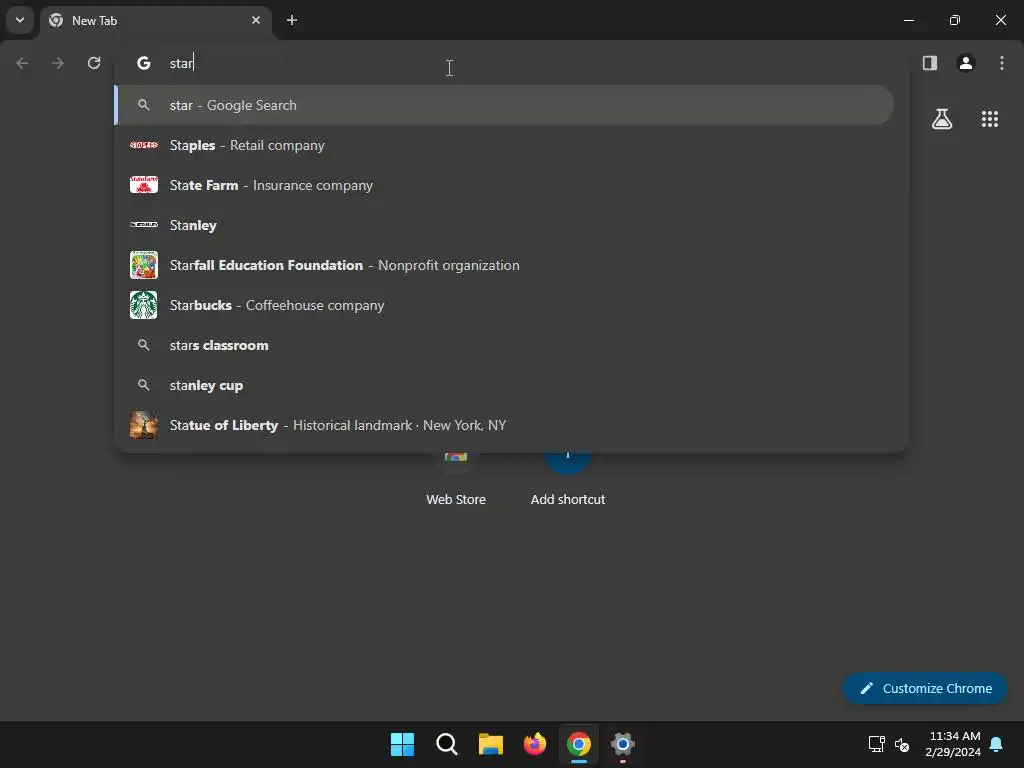Switch to Chrome taskbar icon

point(579,744)
